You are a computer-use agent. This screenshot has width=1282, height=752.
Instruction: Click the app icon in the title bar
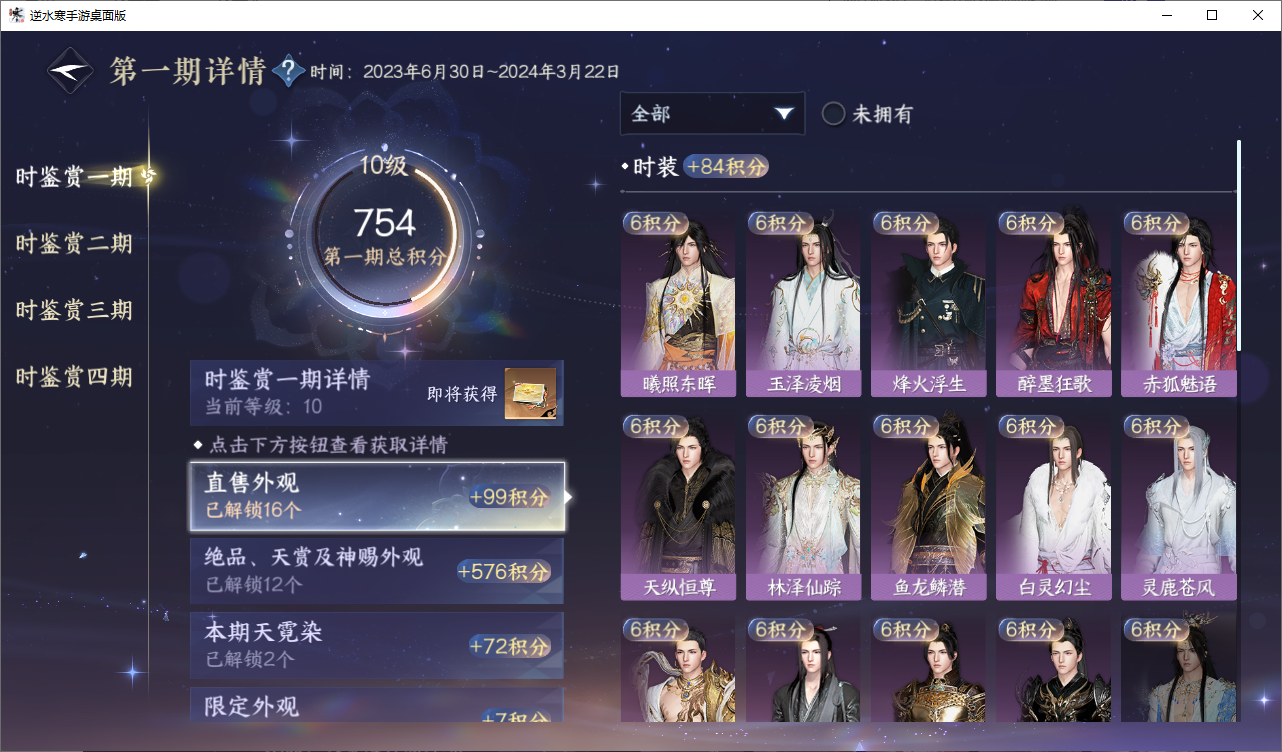(16, 15)
